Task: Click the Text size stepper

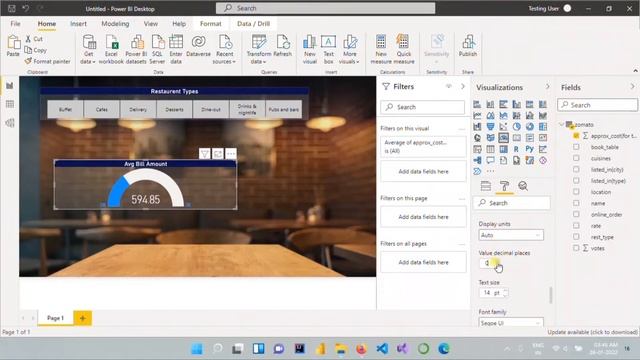Action: (506, 293)
